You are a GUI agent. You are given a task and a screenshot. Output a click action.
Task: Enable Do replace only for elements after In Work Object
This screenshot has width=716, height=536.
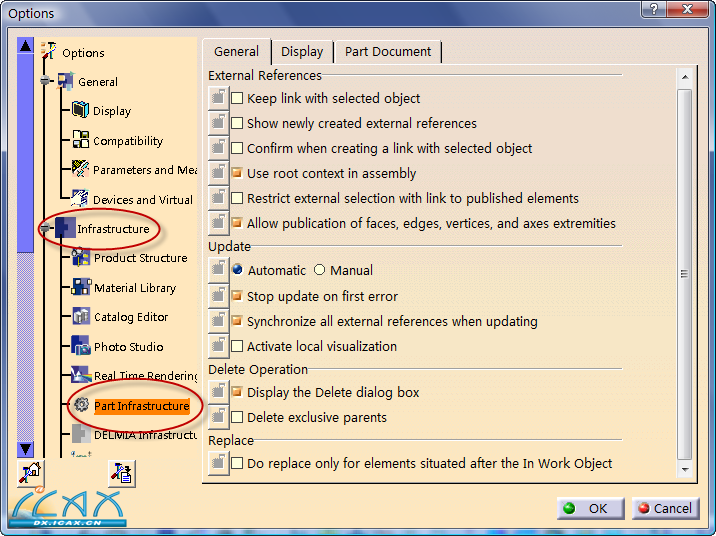coord(237,463)
